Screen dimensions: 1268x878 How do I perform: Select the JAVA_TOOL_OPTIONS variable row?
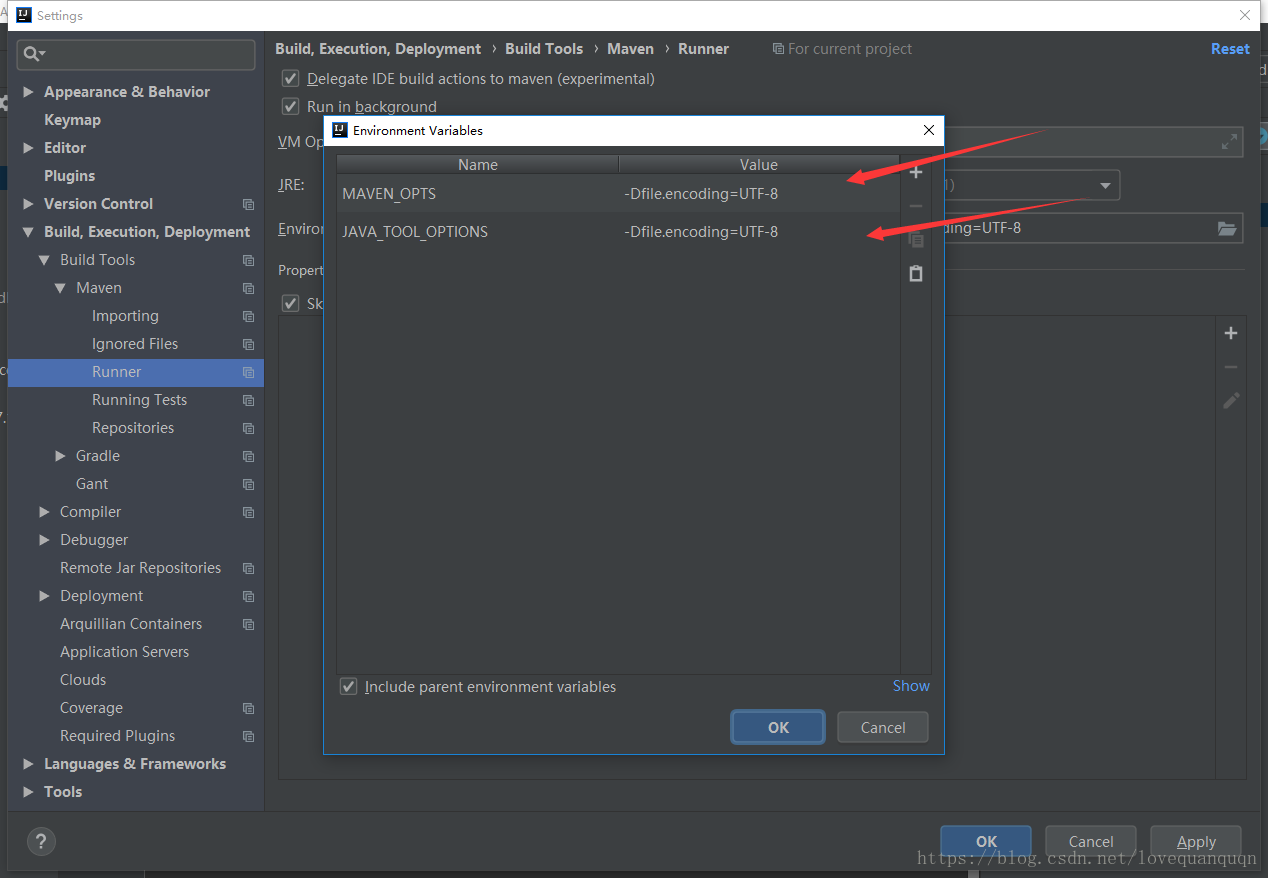618,232
